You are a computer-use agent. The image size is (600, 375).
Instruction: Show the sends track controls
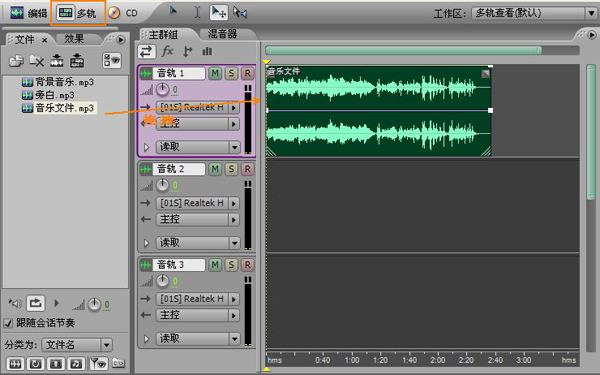(x=188, y=51)
